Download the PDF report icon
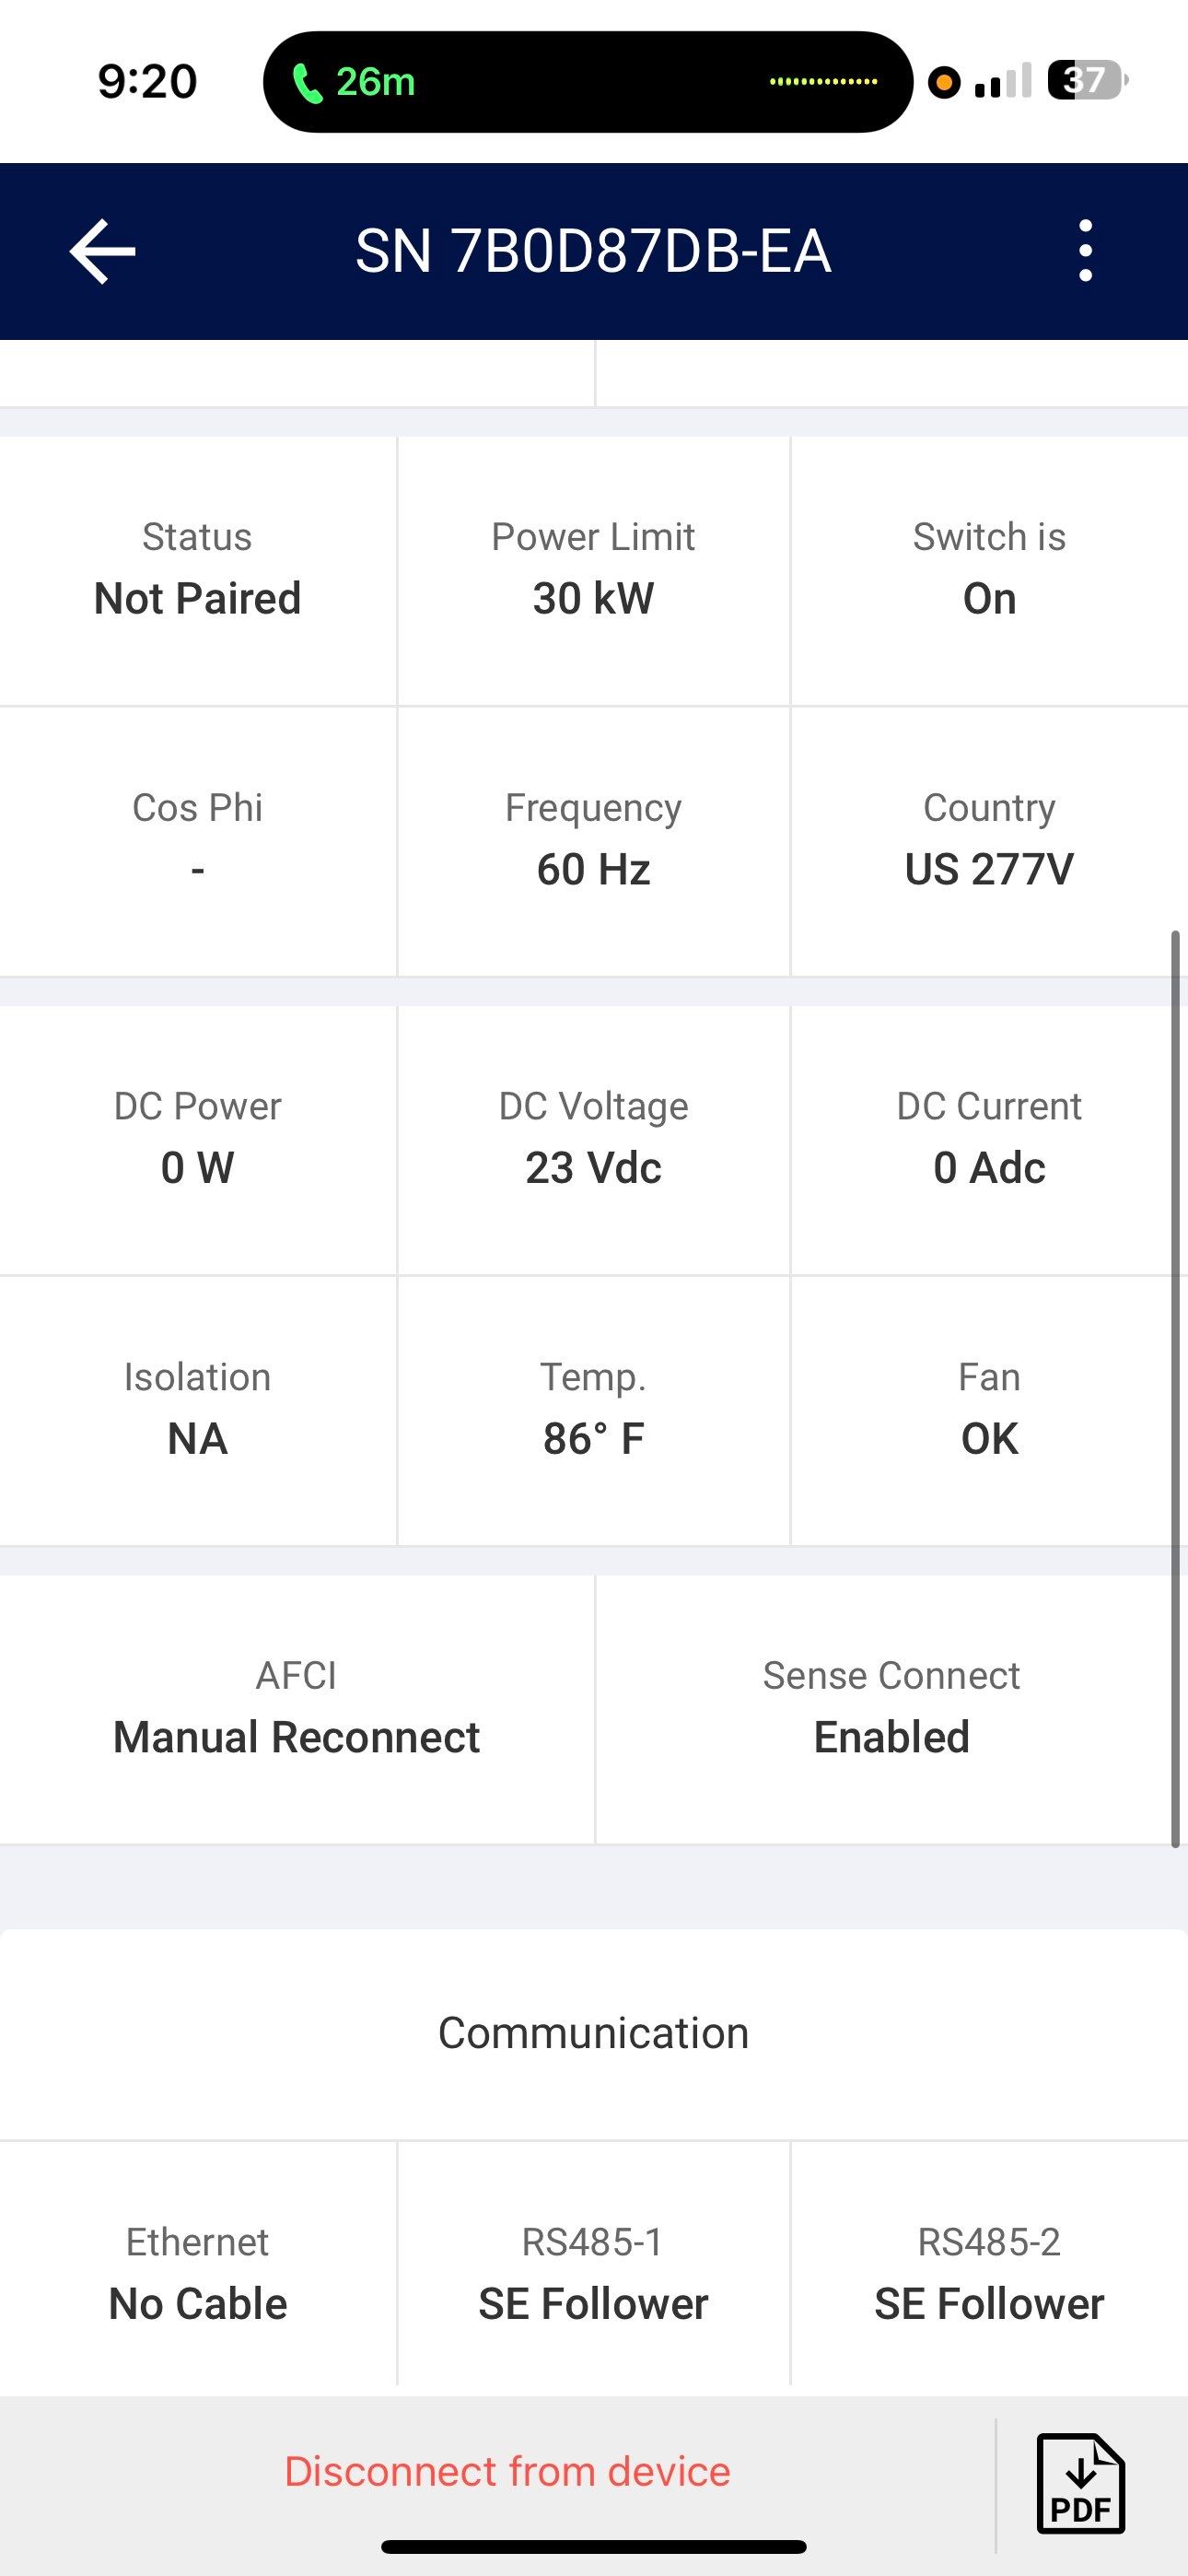Screen dimensions: 1188x2576 (x=1080, y=2484)
